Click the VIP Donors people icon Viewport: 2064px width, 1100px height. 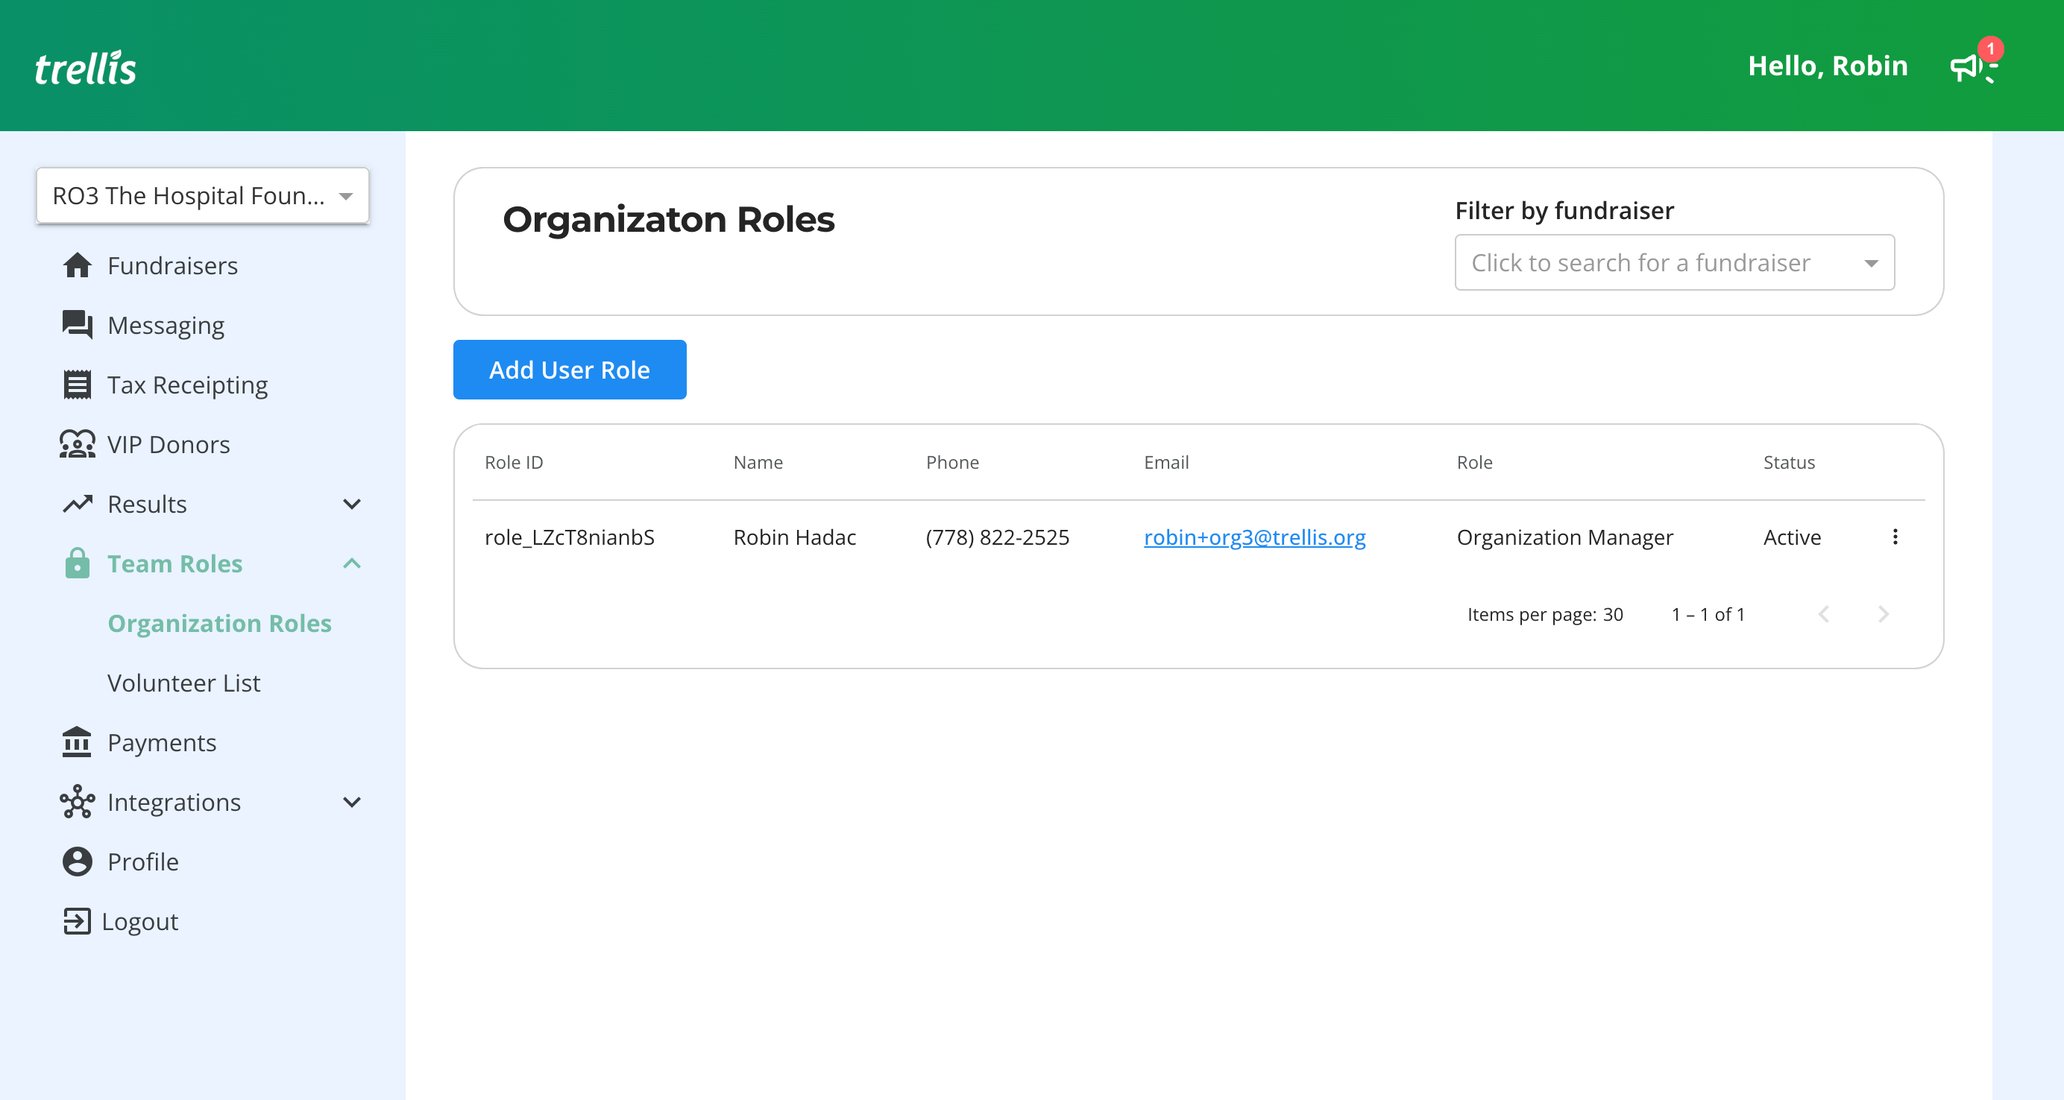click(x=76, y=444)
